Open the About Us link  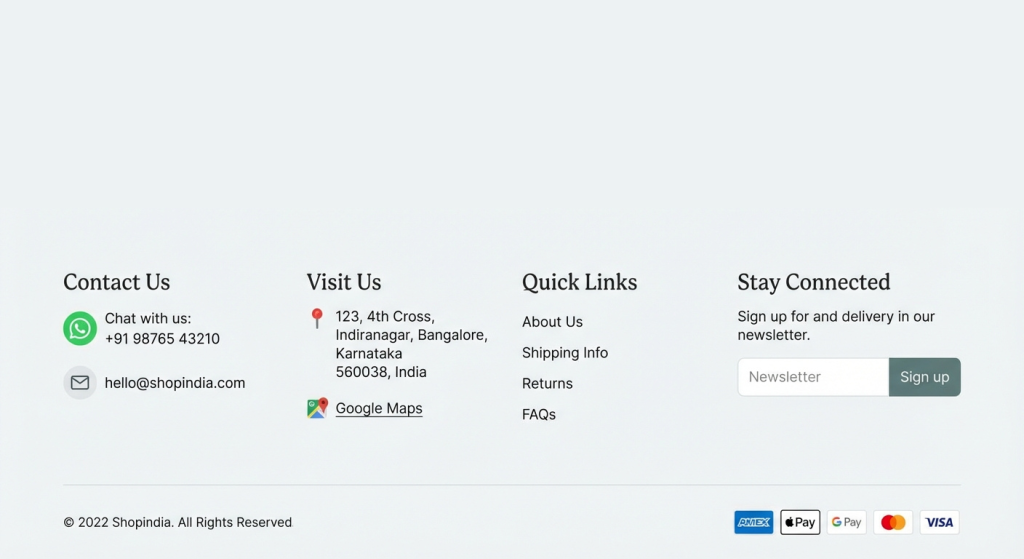click(x=552, y=322)
